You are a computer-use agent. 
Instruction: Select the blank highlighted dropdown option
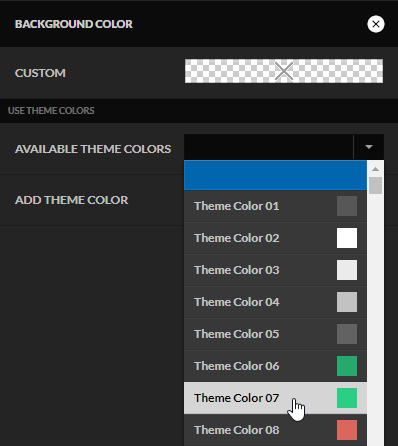pyautogui.click(x=275, y=175)
